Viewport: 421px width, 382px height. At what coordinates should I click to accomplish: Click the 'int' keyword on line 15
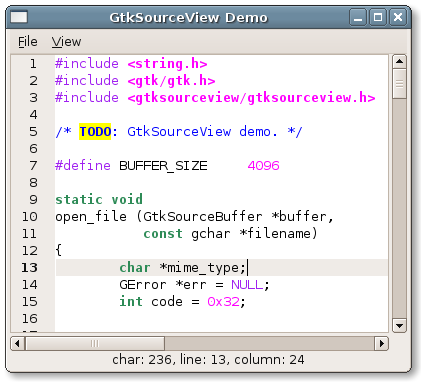131,301
